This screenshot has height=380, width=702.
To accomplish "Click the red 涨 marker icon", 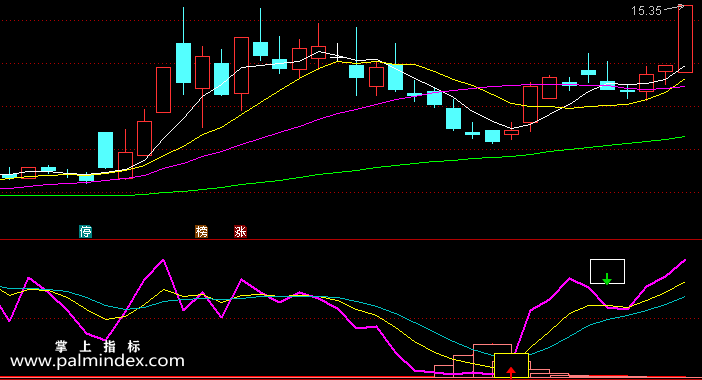I will pos(240,231).
